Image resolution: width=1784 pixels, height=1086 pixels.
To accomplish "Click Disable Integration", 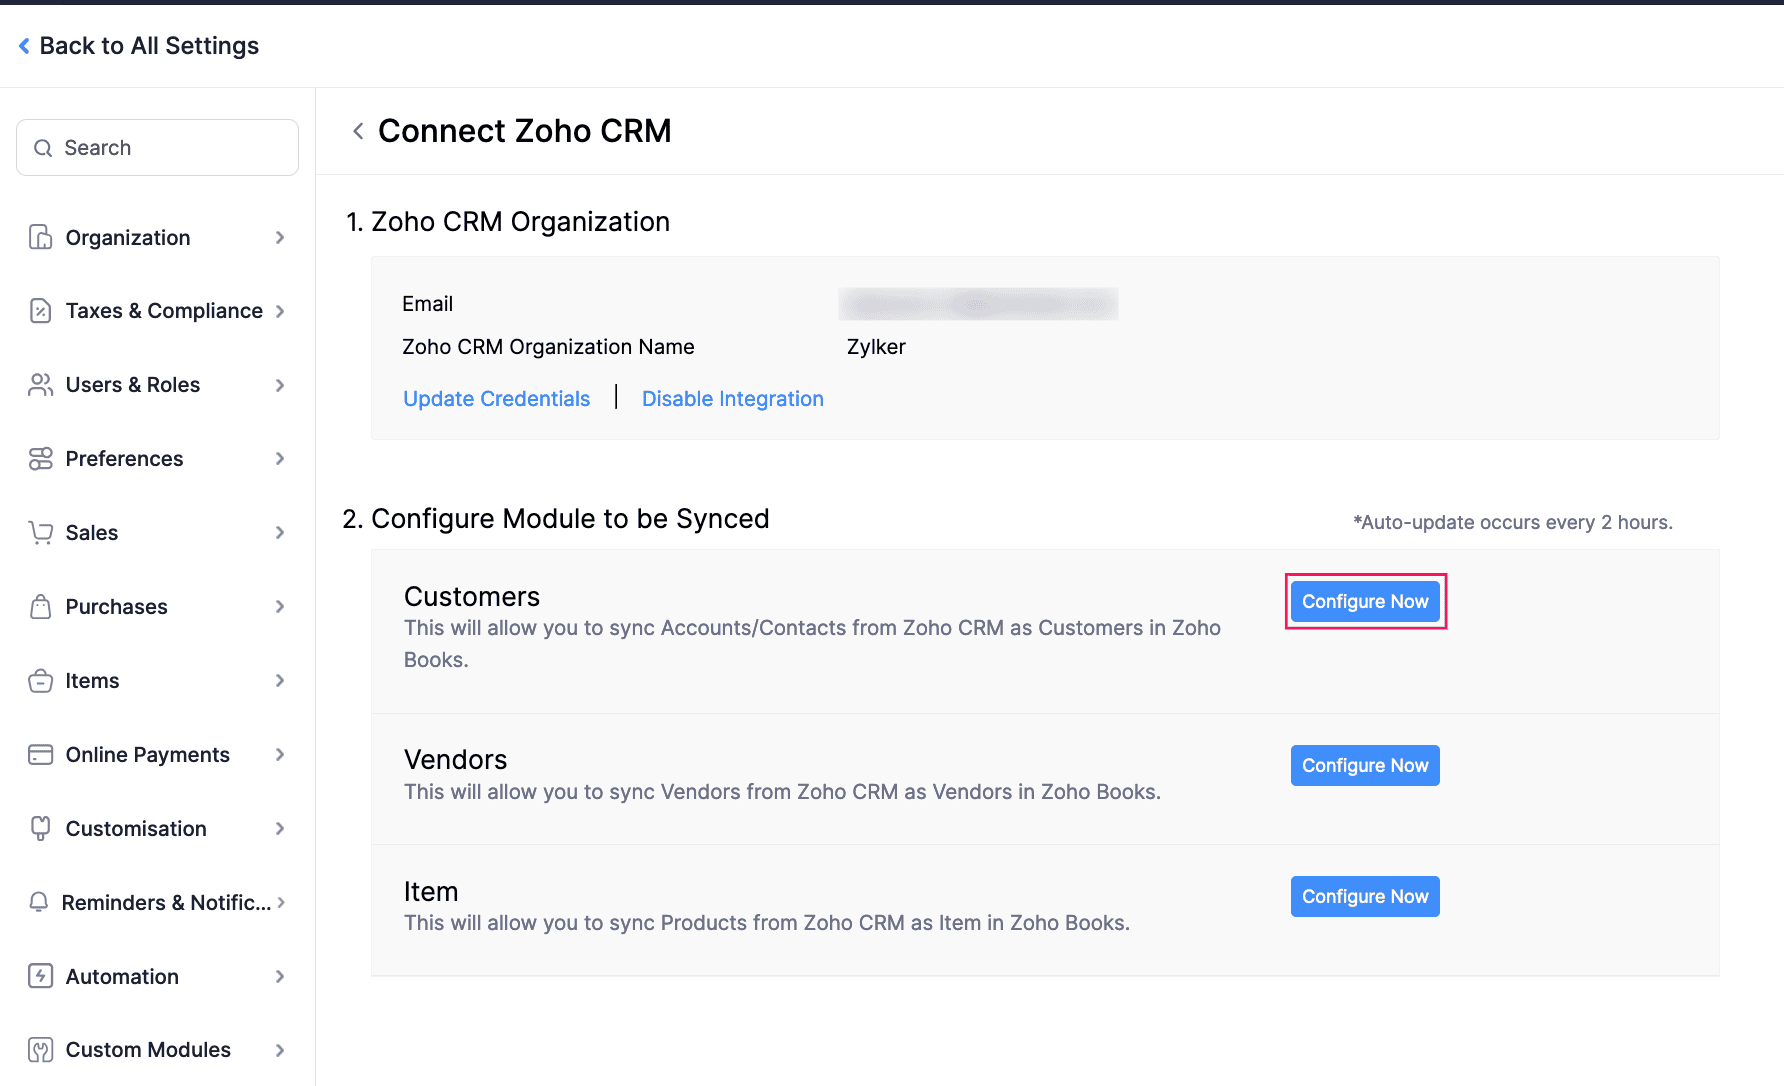I will [732, 398].
